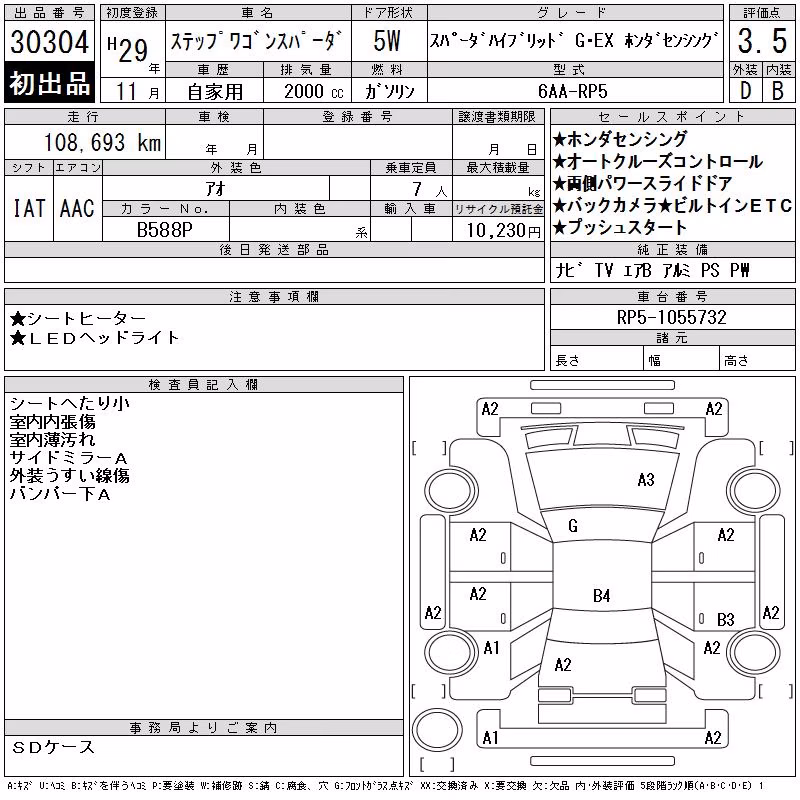Click the spare tire circle on diagram
The image size is (800, 800).
437,729
